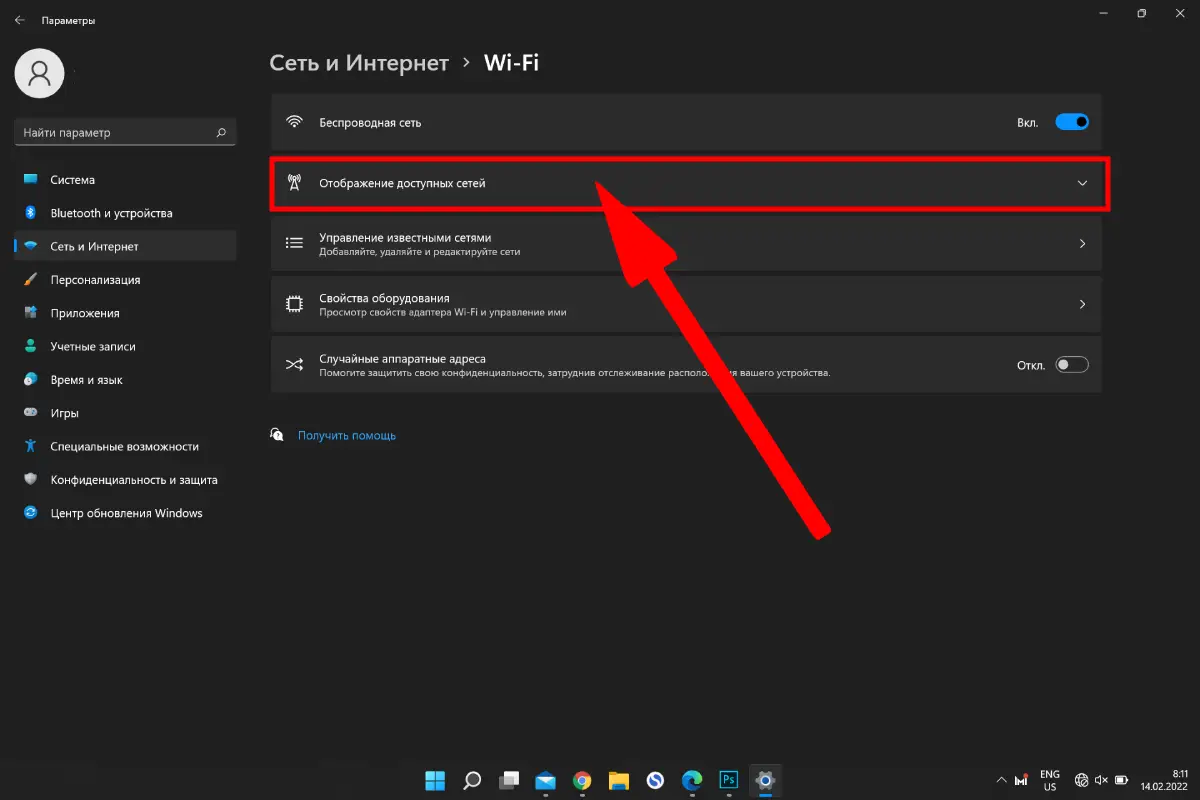This screenshot has height=800, width=1200.
Task: Open Конфиденциальность и защита settings
Action: pyautogui.click(x=125, y=480)
